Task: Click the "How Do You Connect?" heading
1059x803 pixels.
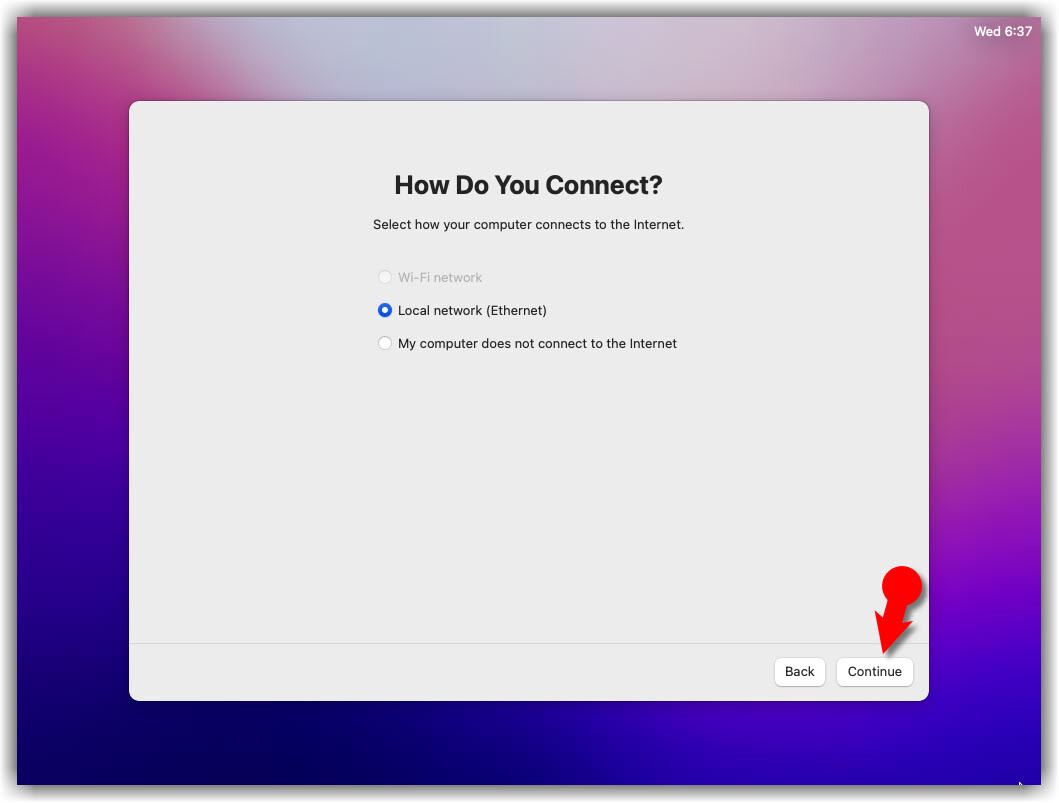Action: (x=528, y=185)
